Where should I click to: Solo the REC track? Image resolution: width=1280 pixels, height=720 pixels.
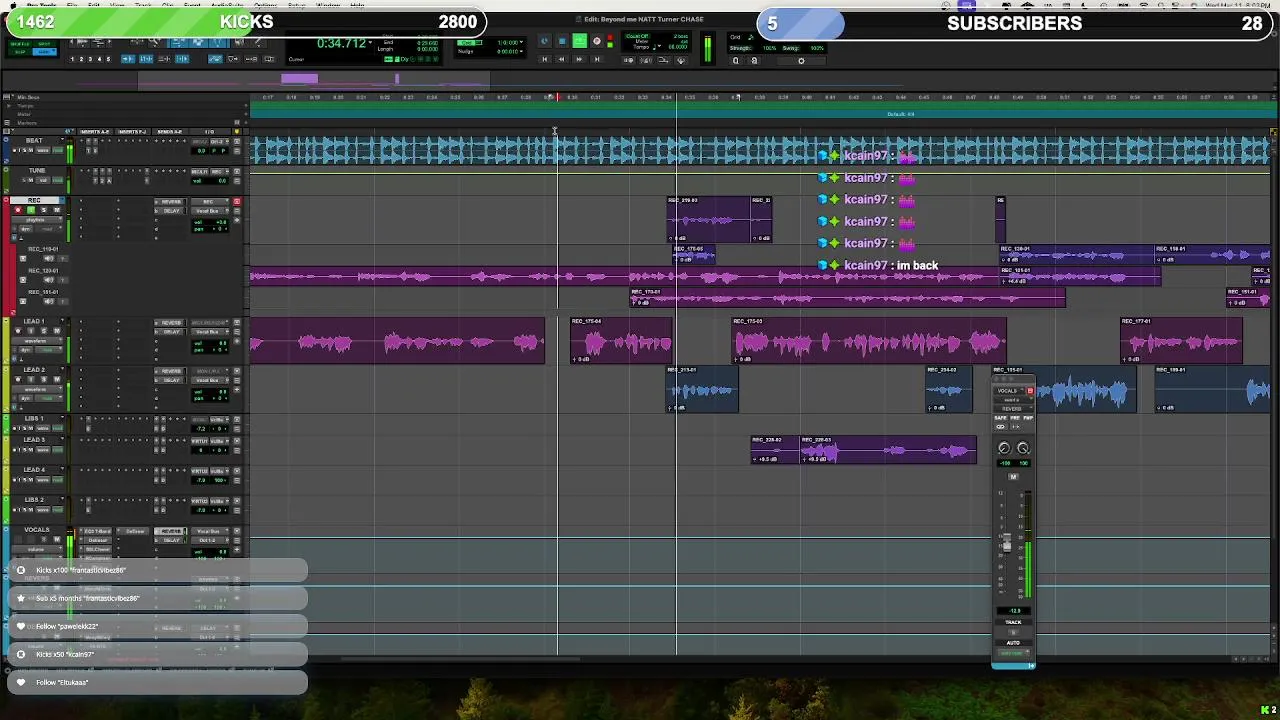pyautogui.click(x=44, y=210)
